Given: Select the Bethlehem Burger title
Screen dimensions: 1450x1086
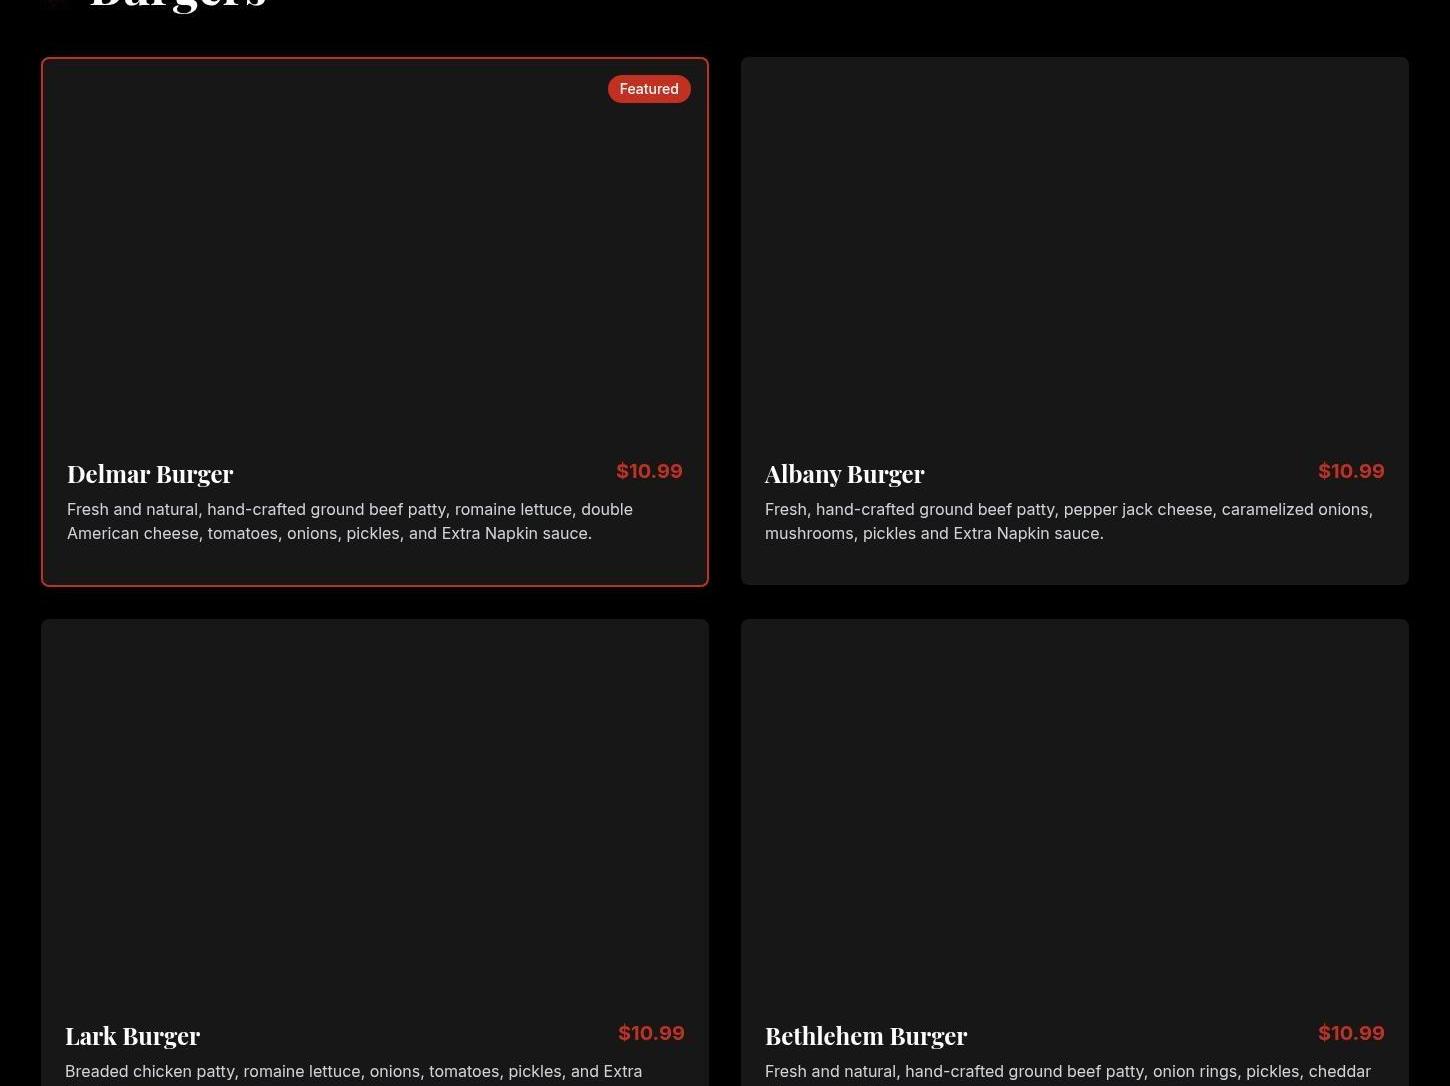Looking at the screenshot, I should pyautogui.click(x=866, y=1036).
